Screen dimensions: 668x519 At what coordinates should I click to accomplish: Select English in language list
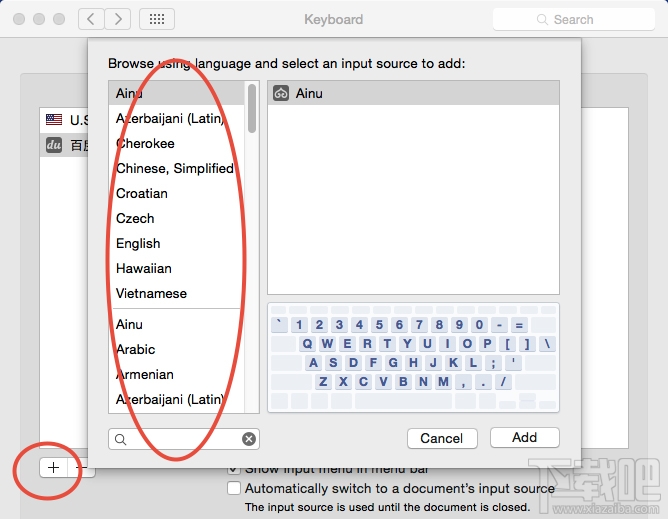click(x=177, y=243)
